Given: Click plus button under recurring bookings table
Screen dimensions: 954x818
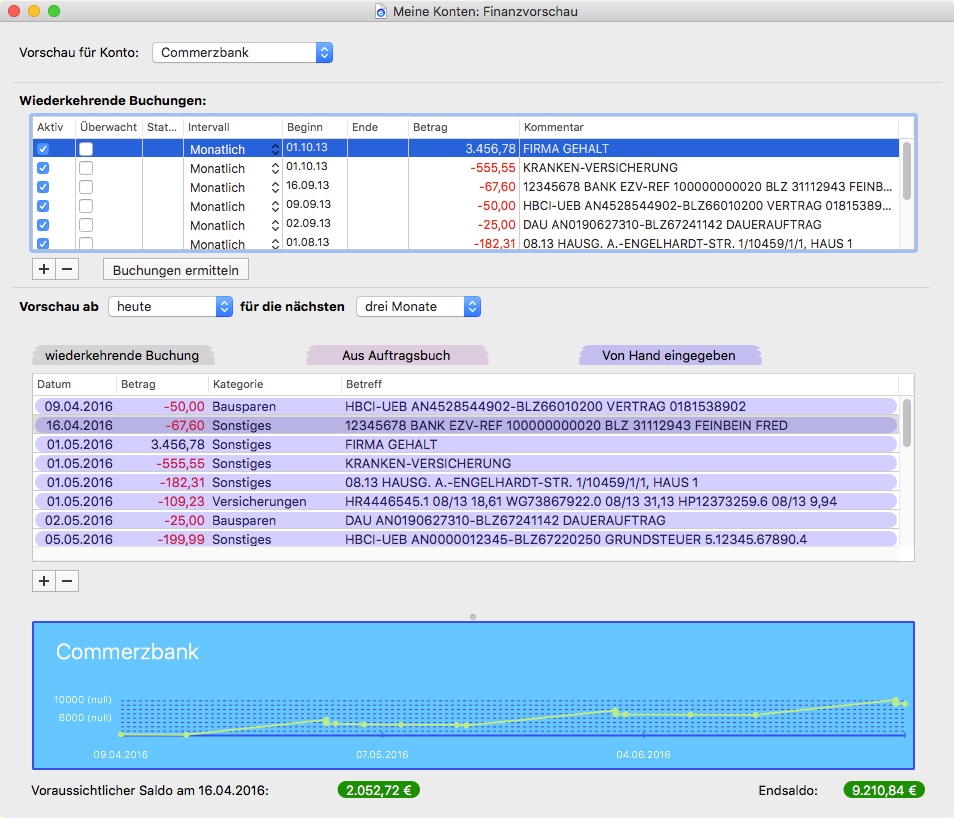Looking at the screenshot, I should click(43, 269).
